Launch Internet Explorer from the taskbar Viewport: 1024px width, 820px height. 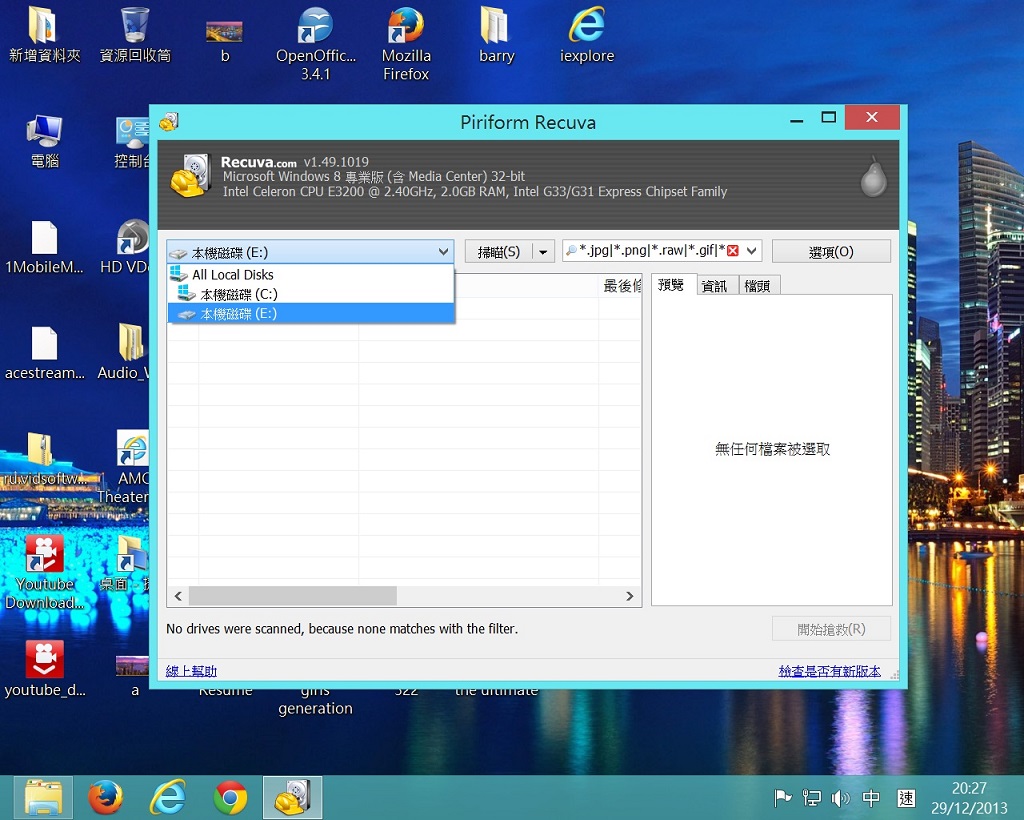(x=168, y=797)
